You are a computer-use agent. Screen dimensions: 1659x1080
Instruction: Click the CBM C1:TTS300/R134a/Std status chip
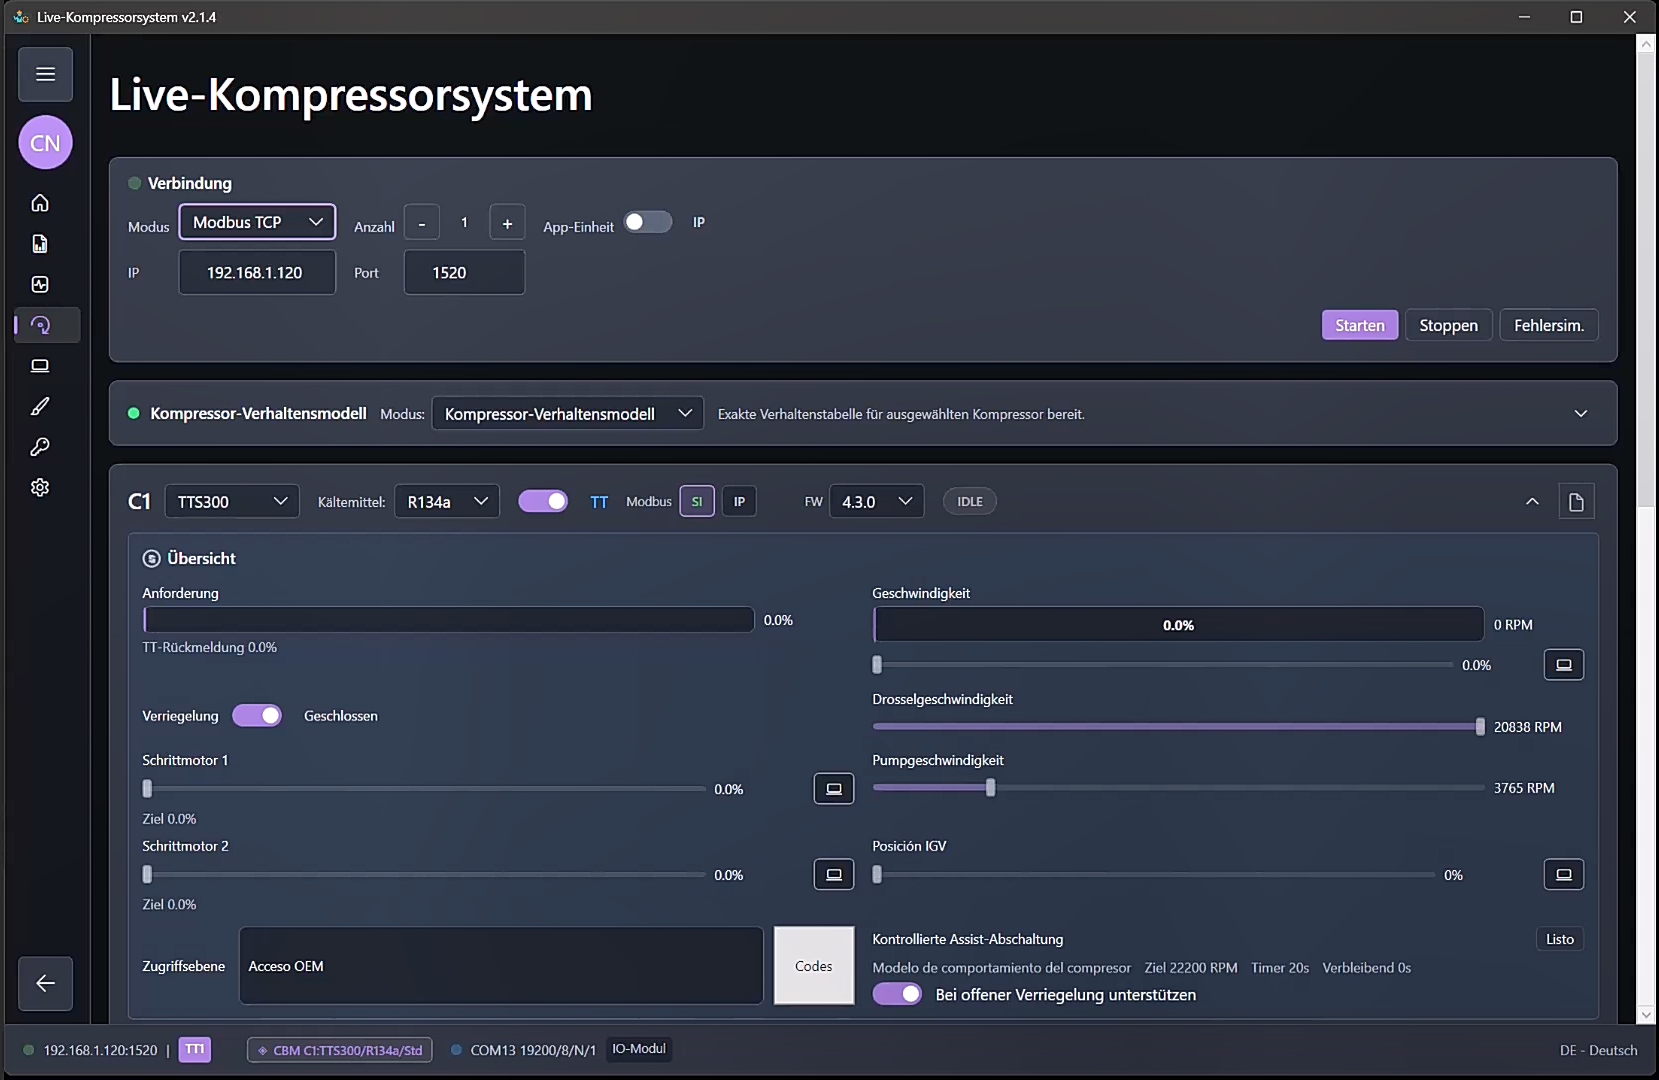click(x=340, y=1050)
